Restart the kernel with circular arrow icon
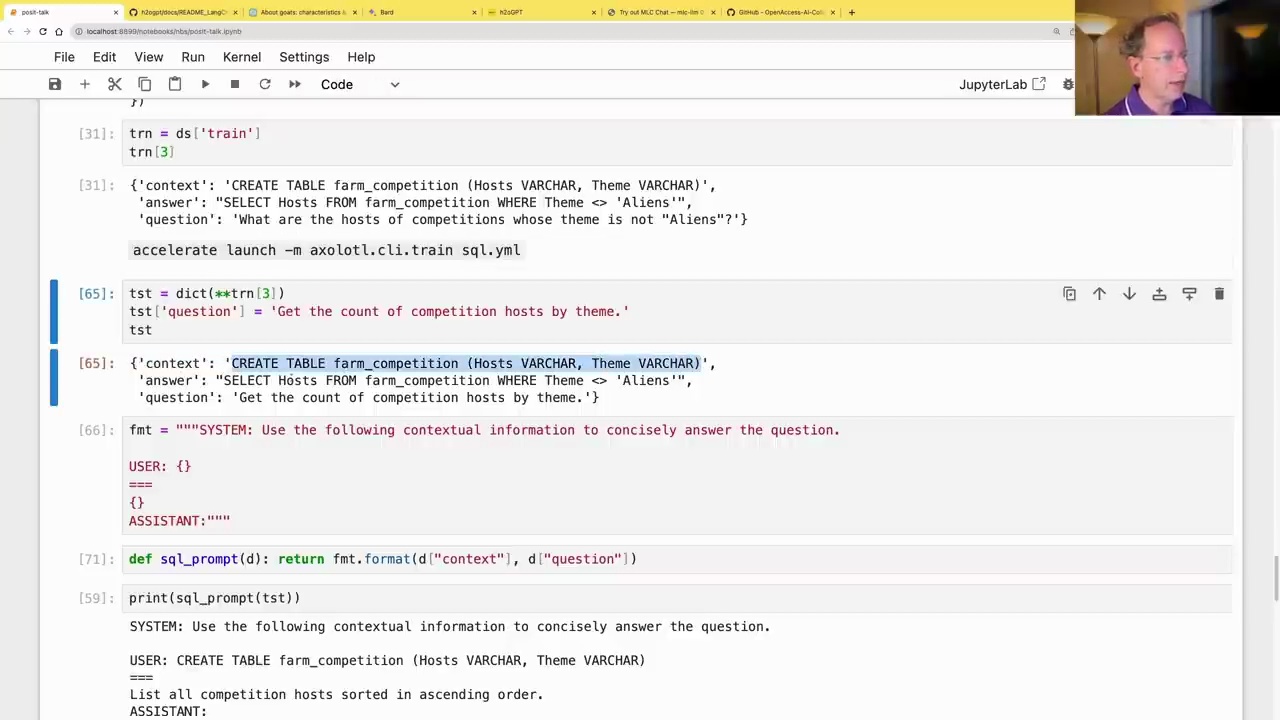Viewport: 1280px width, 720px height. (x=265, y=84)
